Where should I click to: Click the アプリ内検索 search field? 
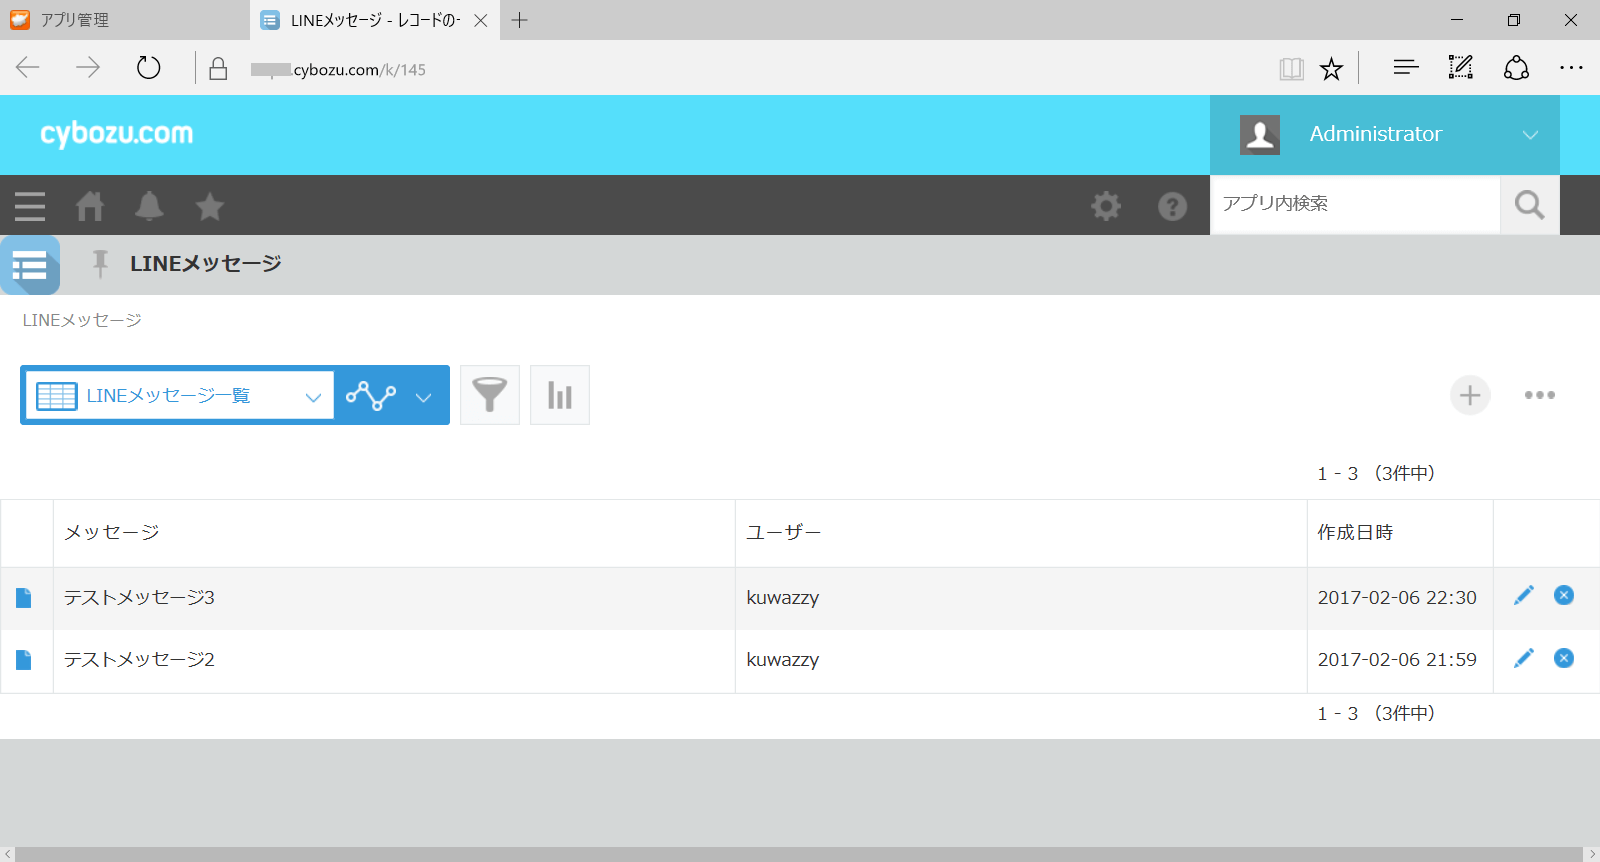click(x=1355, y=205)
